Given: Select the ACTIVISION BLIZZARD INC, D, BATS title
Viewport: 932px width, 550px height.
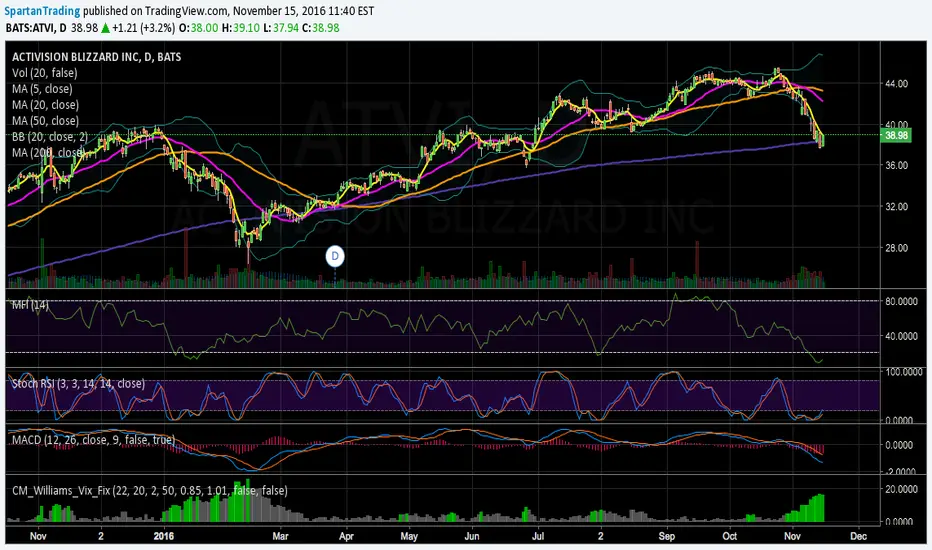Looking at the screenshot, I should click(x=96, y=57).
